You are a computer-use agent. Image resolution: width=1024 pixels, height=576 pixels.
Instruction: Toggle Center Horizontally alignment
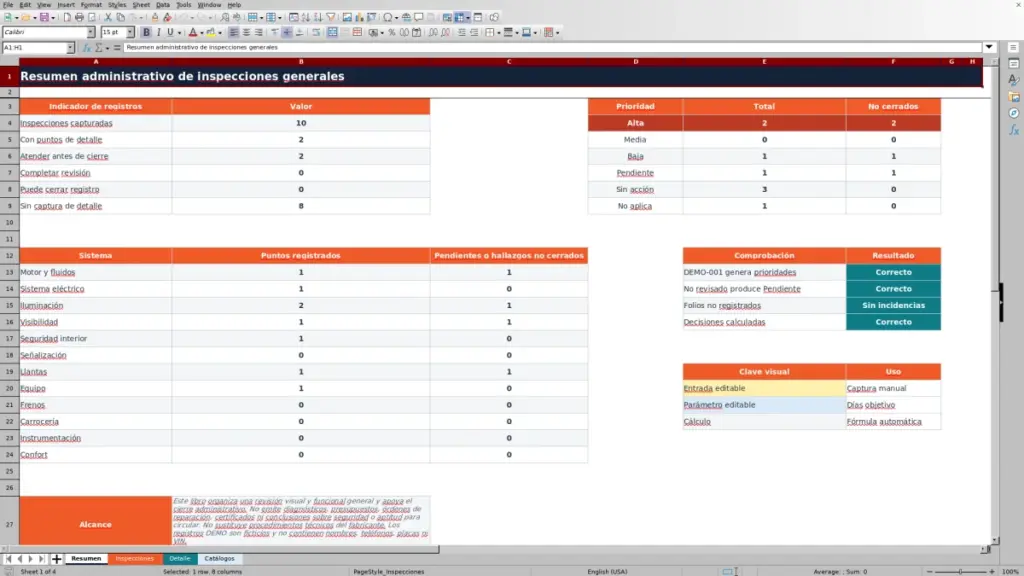246,33
